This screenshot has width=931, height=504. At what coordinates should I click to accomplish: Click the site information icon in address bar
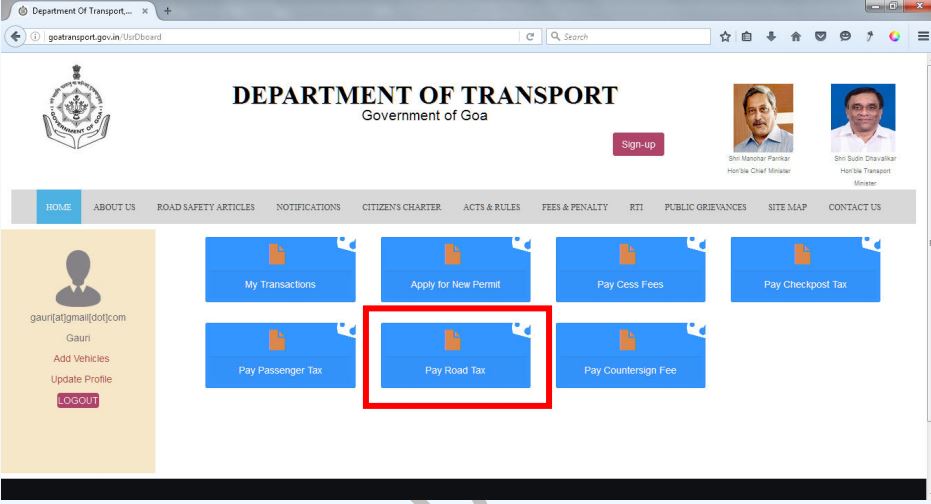point(35,37)
